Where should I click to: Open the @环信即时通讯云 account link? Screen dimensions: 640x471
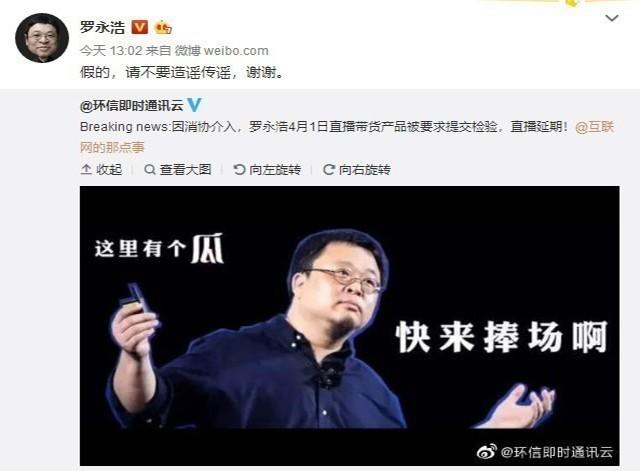(132, 106)
